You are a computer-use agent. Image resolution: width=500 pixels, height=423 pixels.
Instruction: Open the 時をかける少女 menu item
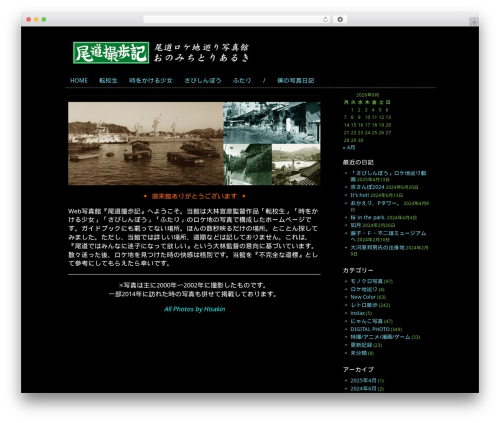(x=151, y=81)
